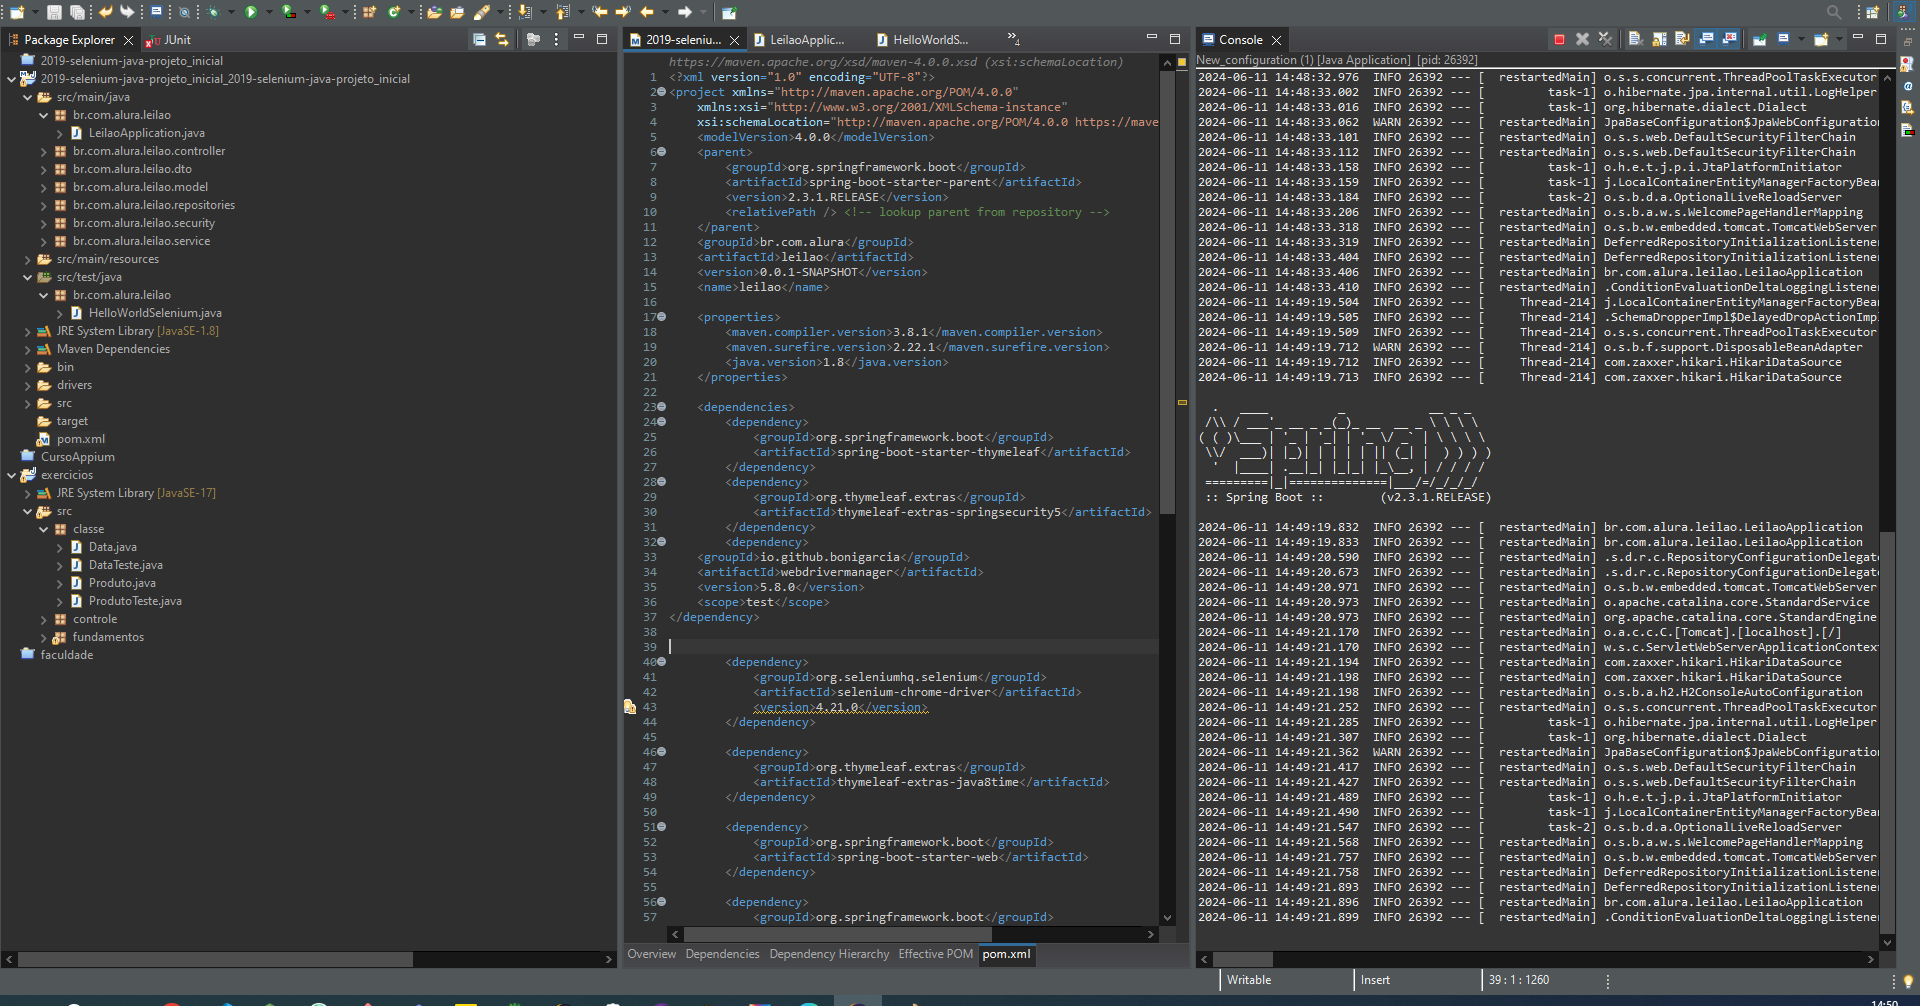
Task: Open Package Explorer view menu dots
Action: click(x=556, y=39)
